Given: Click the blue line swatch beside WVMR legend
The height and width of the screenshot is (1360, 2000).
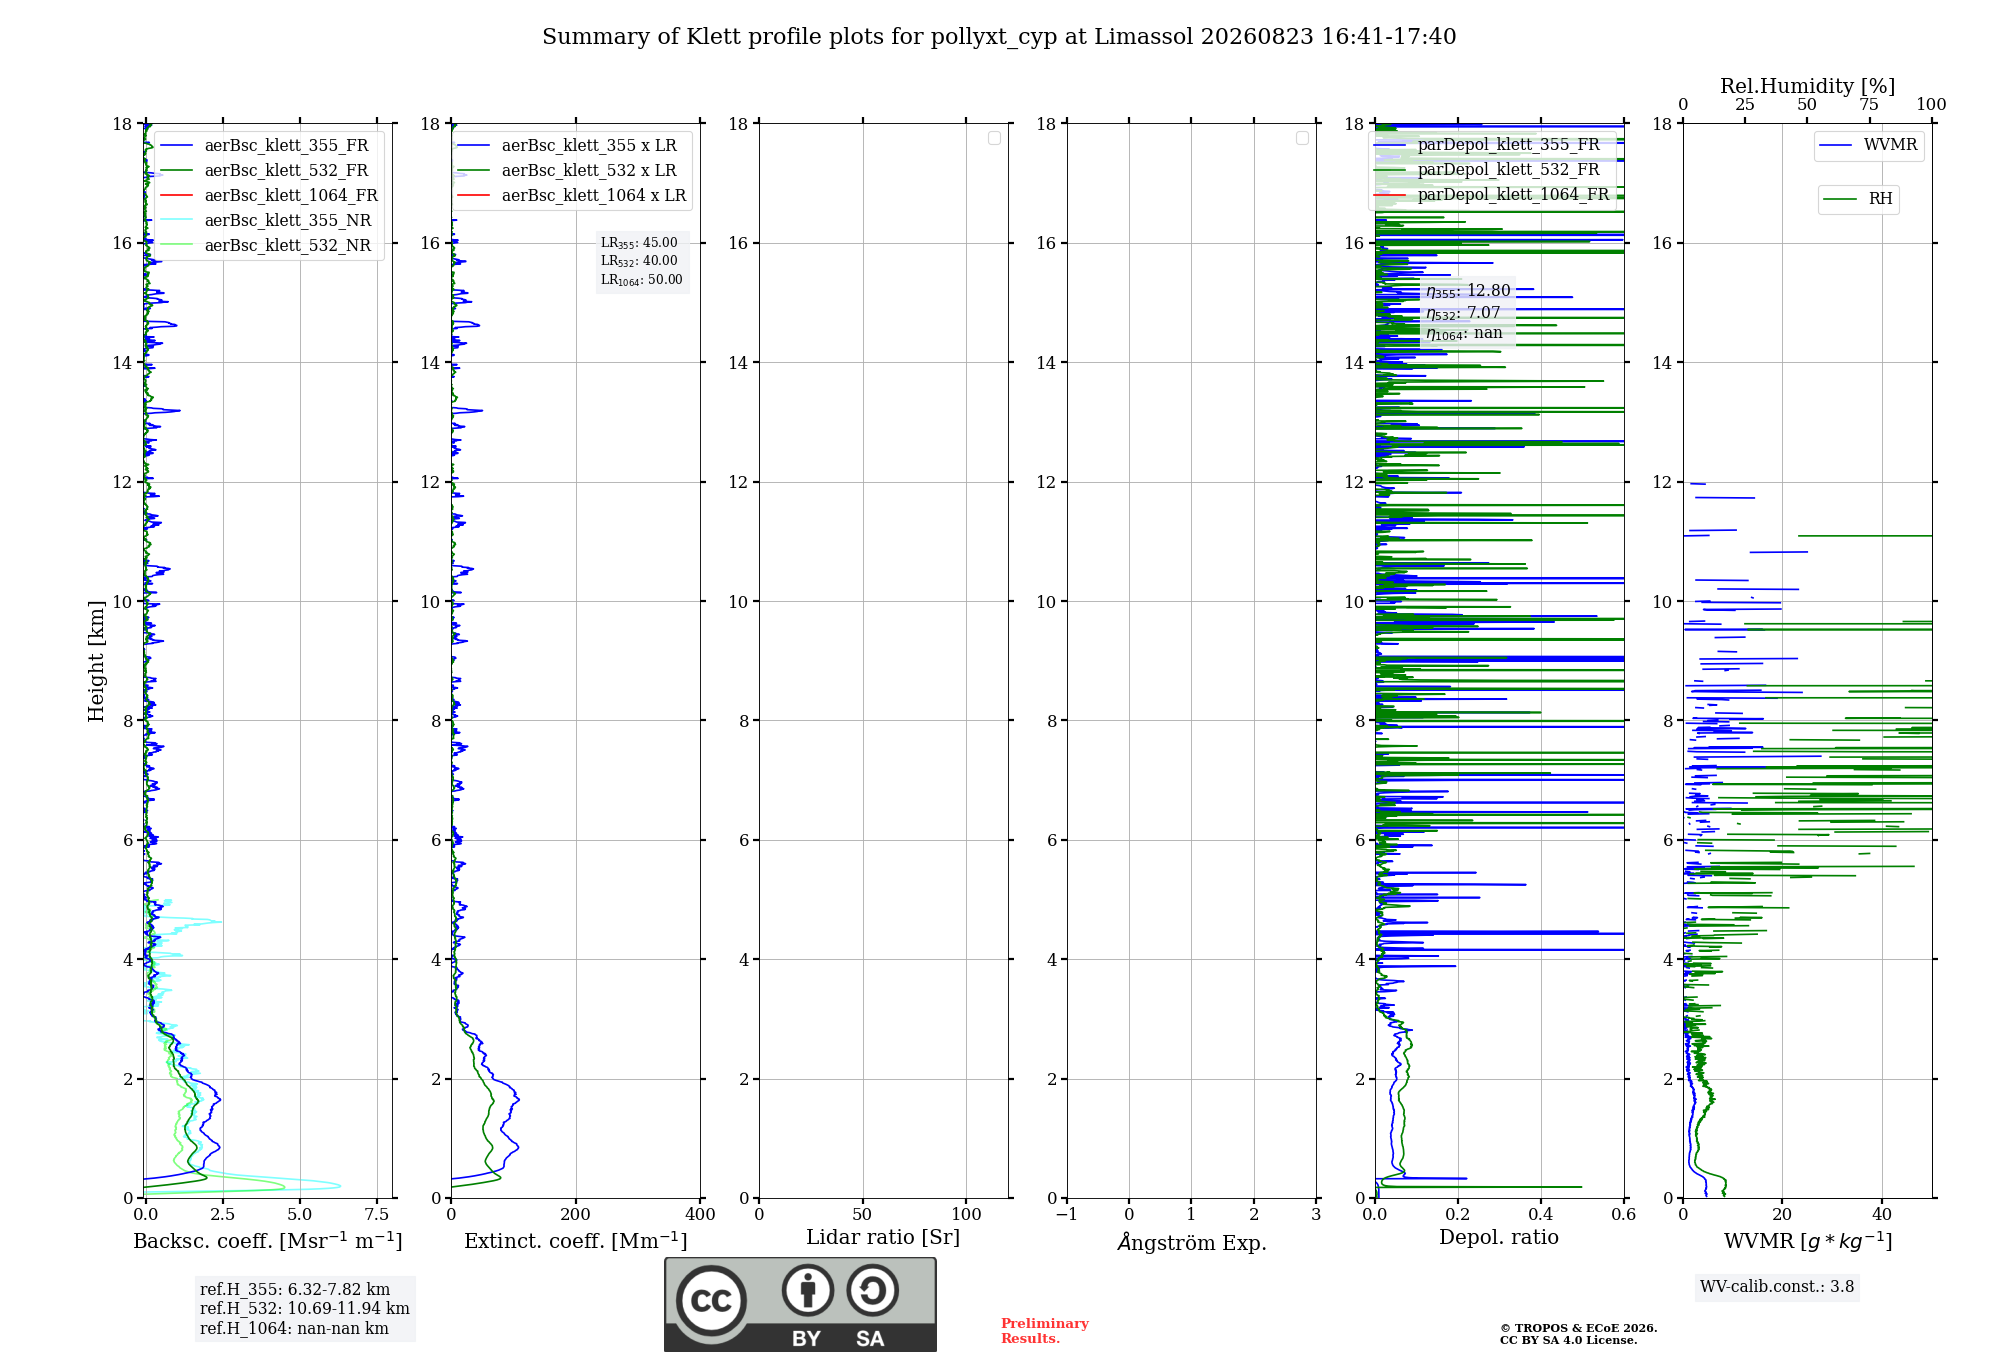Looking at the screenshot, I should (1836, 146).
